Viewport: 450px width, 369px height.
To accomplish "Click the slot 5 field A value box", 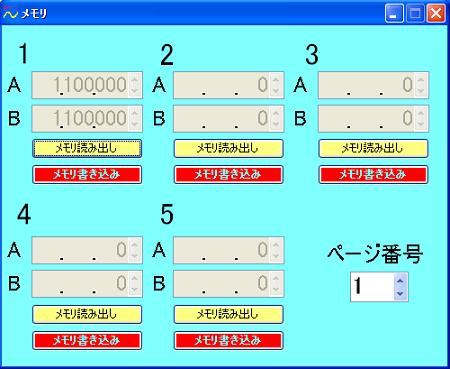I will (x=228, y=250).
